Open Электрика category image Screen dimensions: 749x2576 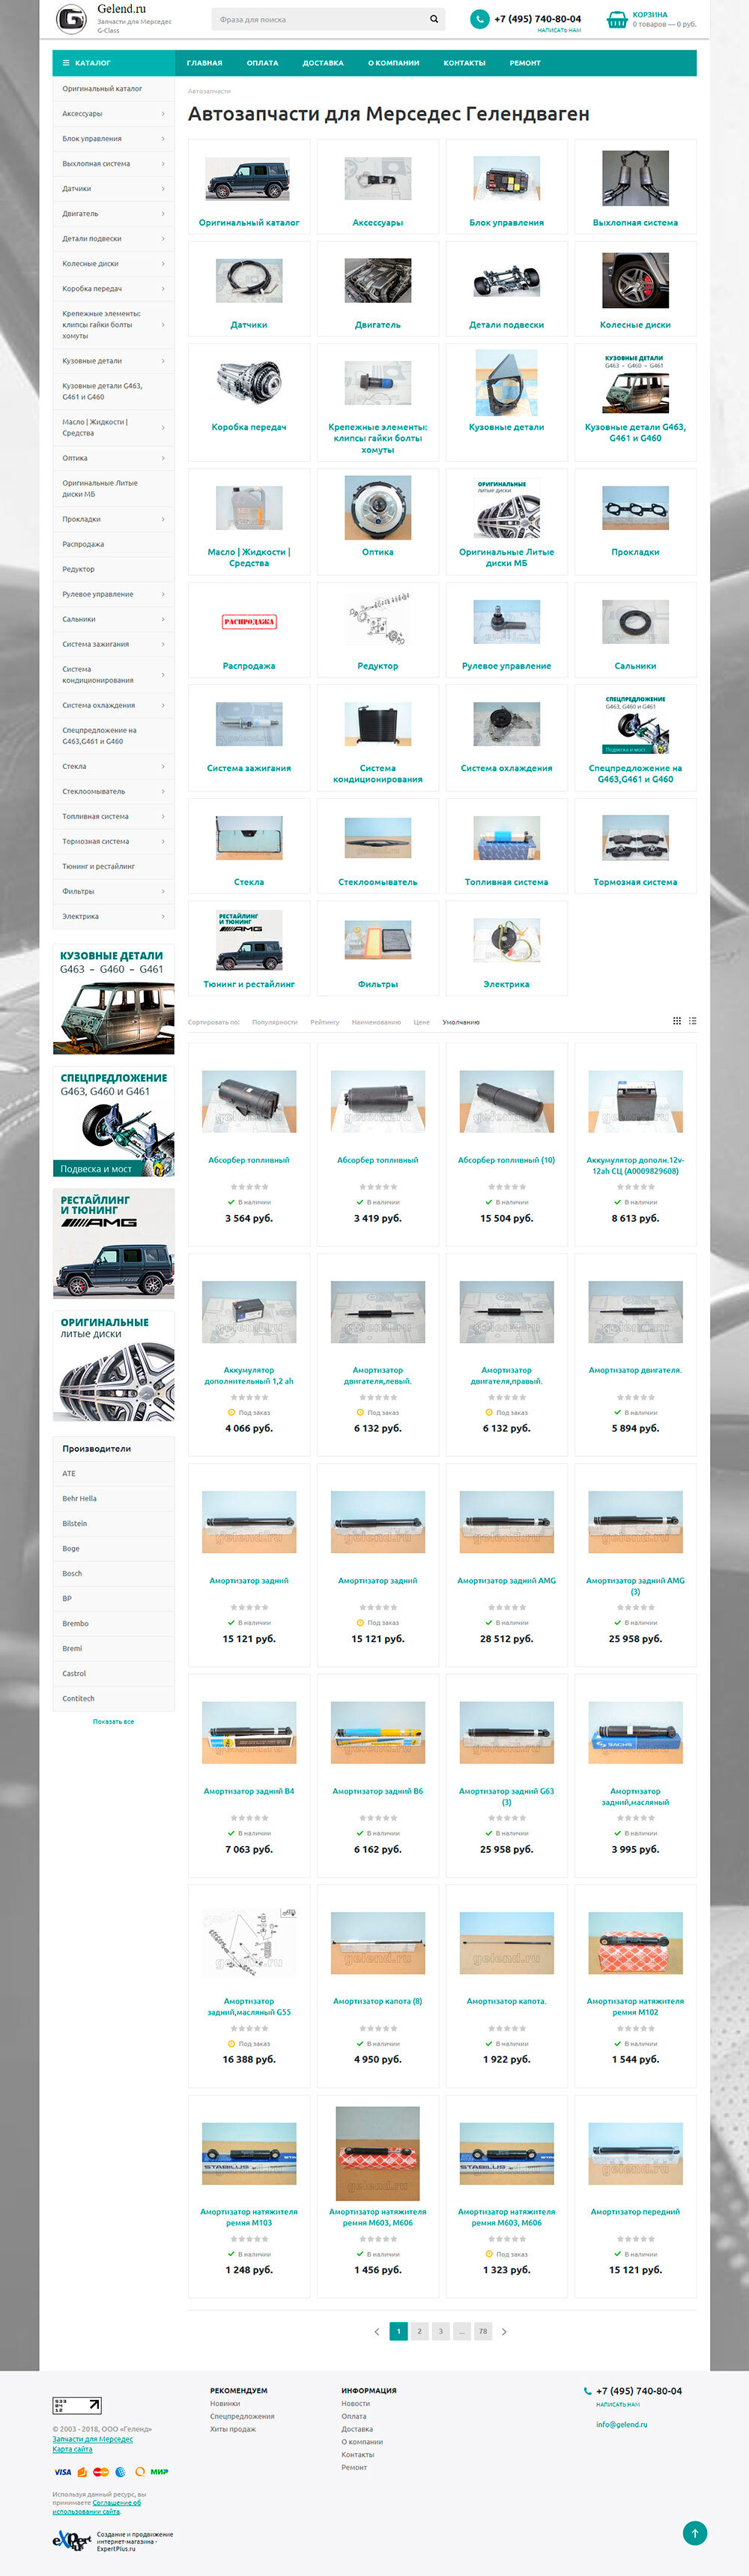click(x=507, y=940)
